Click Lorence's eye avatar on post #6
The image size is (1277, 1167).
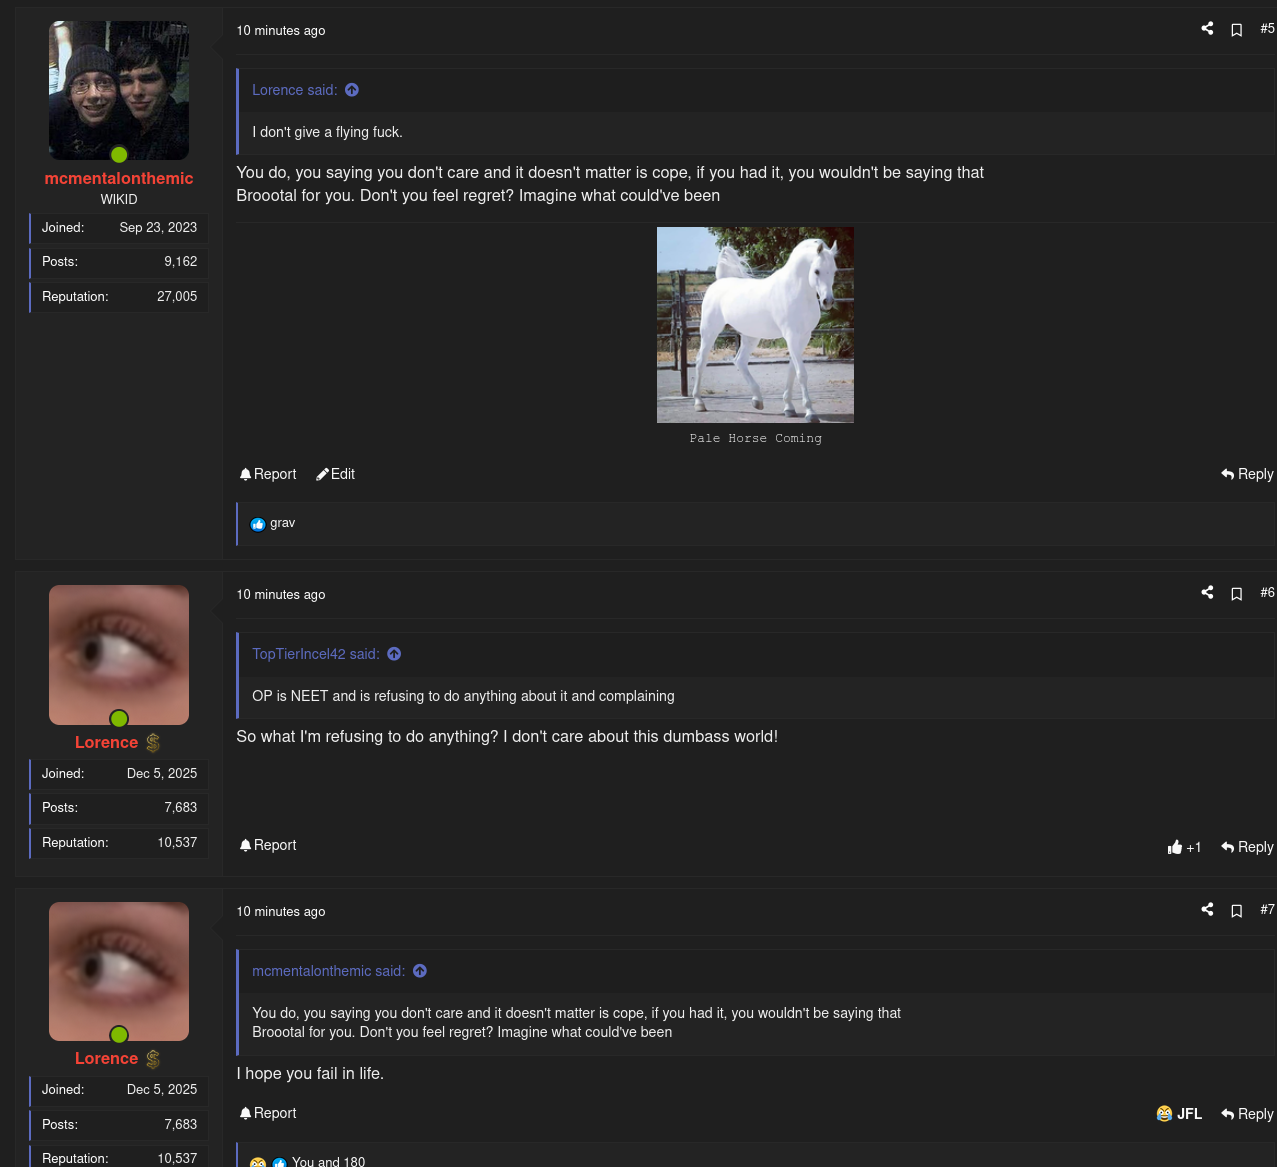[x=119, y=655]
